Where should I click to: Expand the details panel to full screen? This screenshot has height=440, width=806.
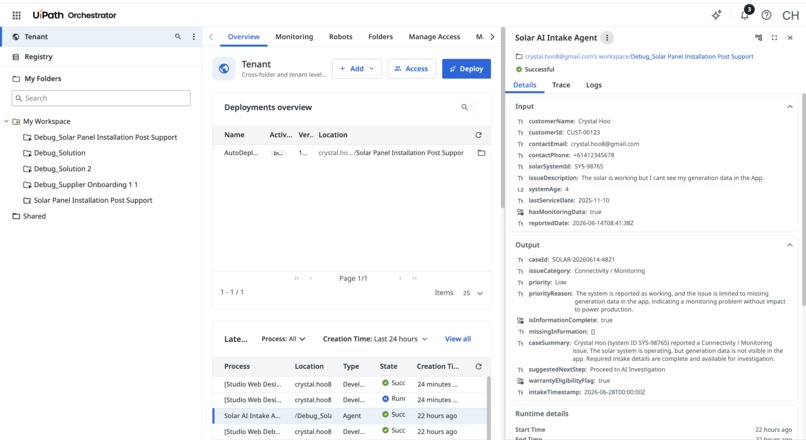coord(775,38)
